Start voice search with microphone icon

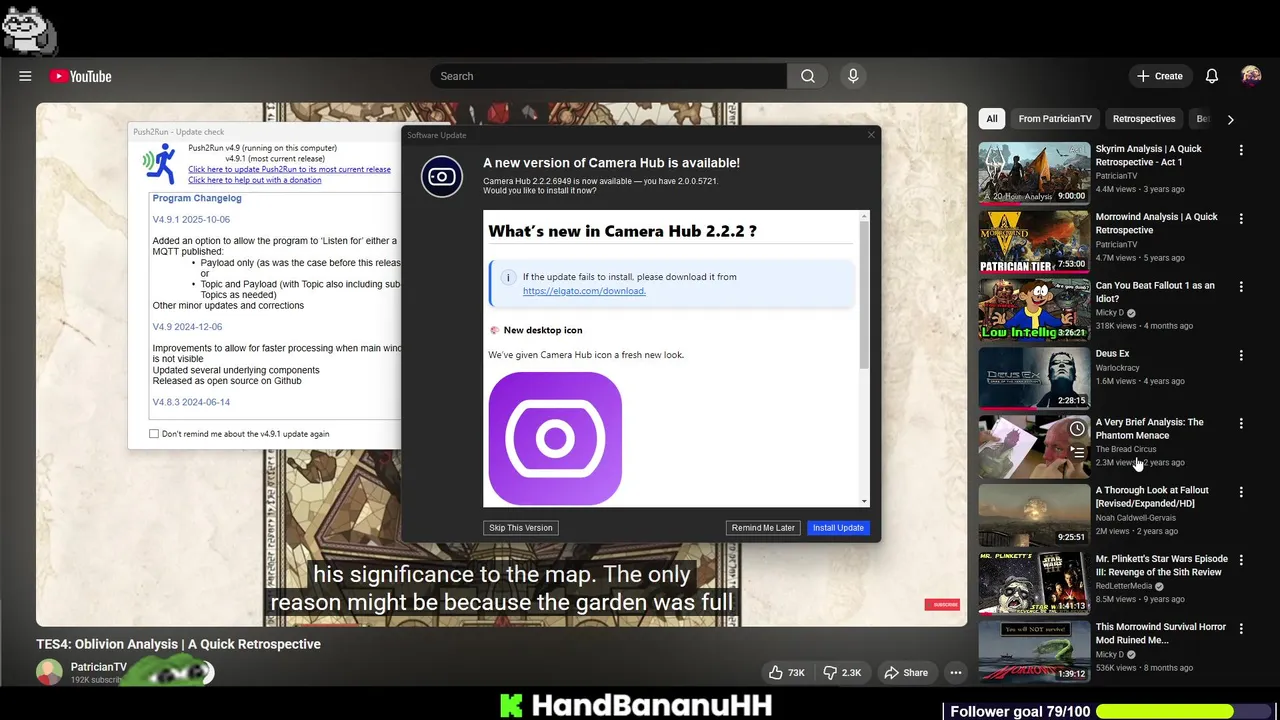[853, 76]
